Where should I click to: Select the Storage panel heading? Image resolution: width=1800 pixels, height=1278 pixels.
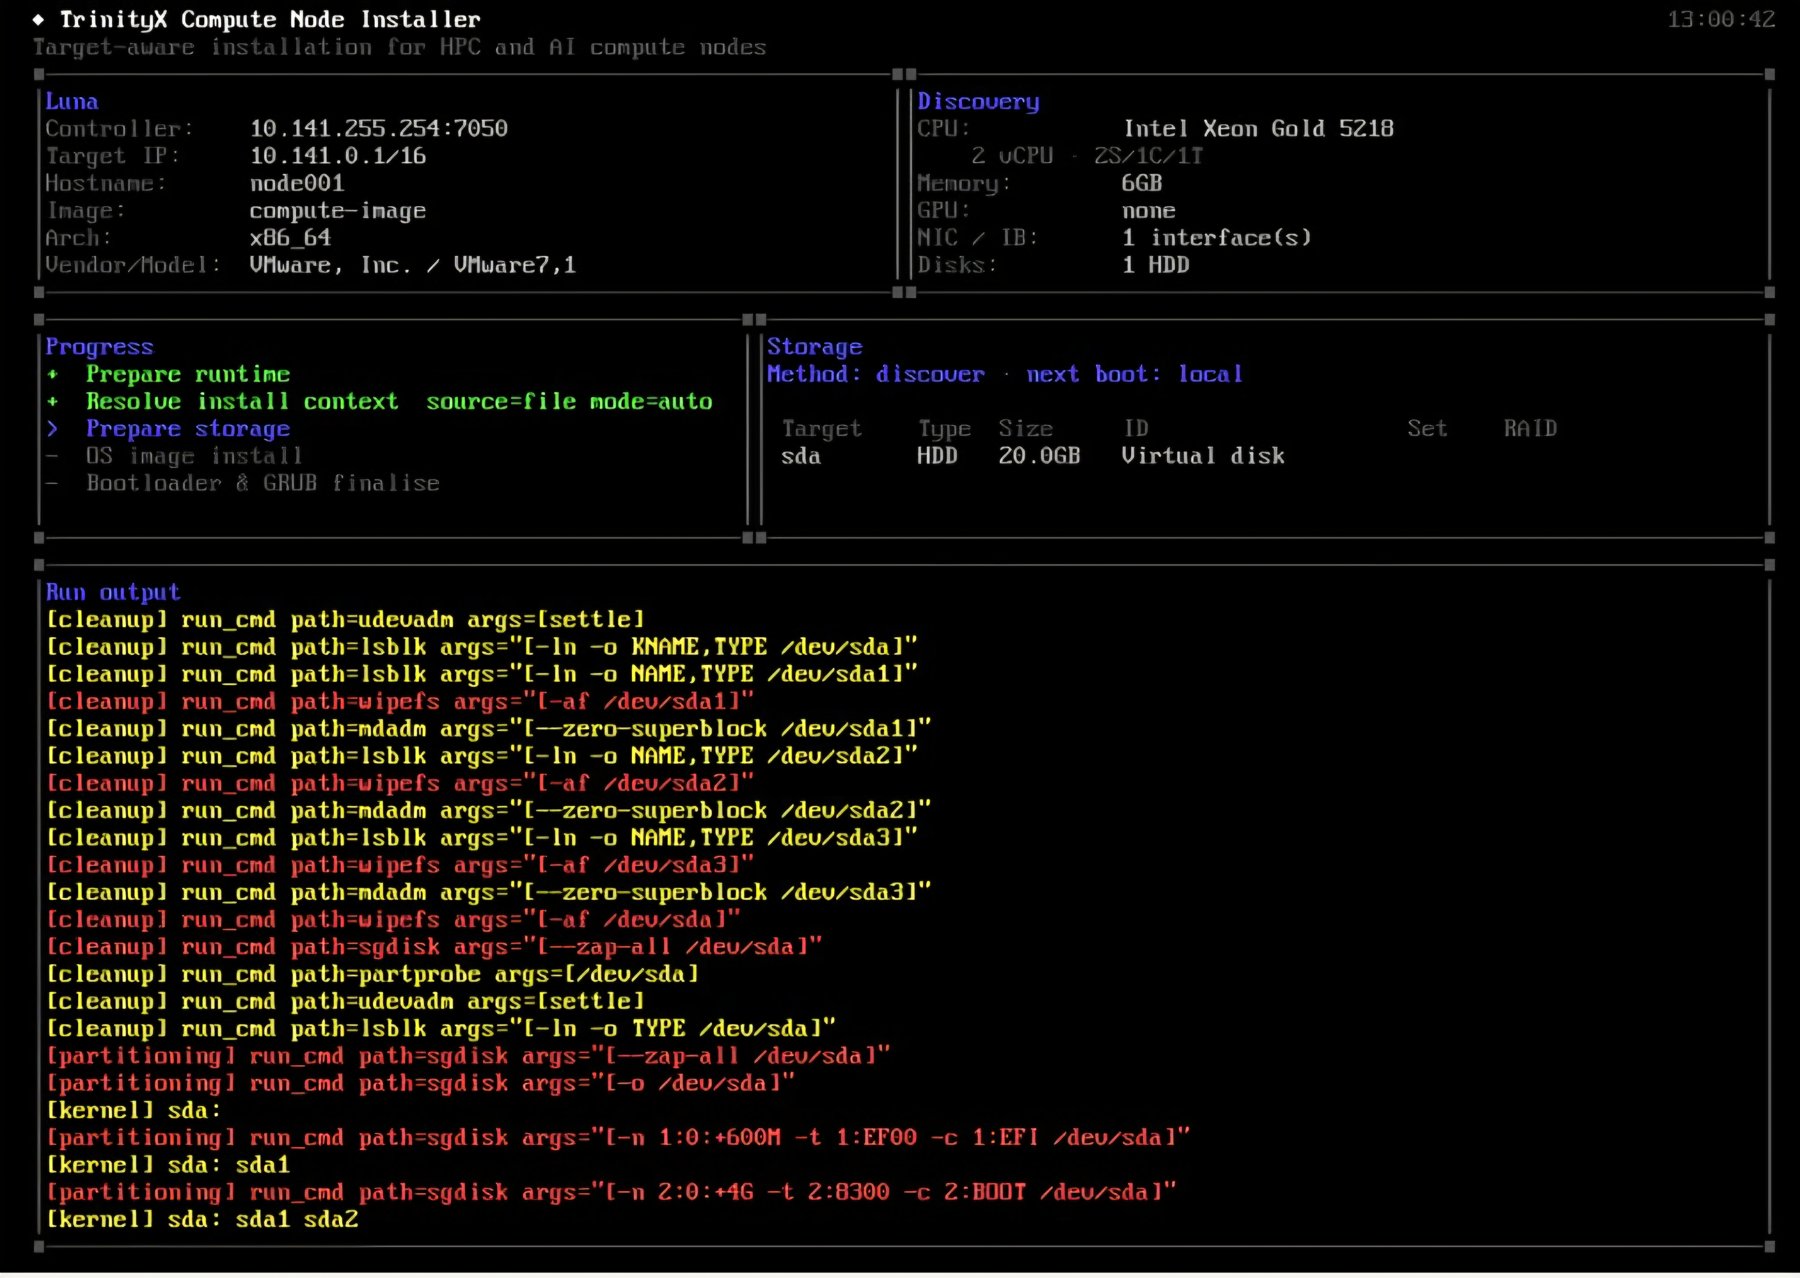pyautogui.click(x=814, y=347)
